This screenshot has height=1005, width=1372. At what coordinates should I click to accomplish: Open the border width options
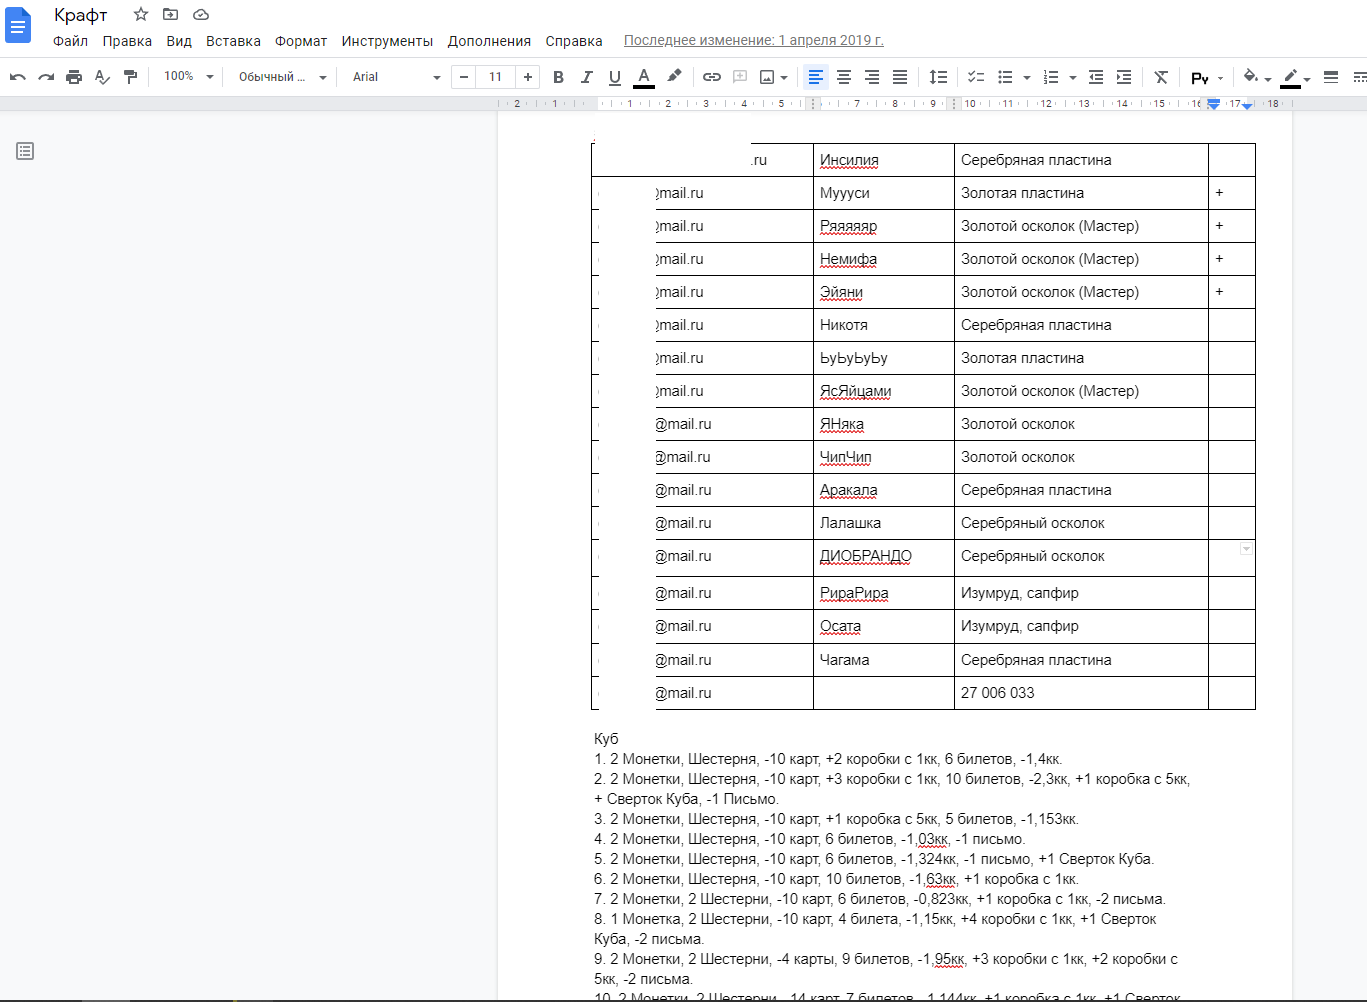point(1331,77)
